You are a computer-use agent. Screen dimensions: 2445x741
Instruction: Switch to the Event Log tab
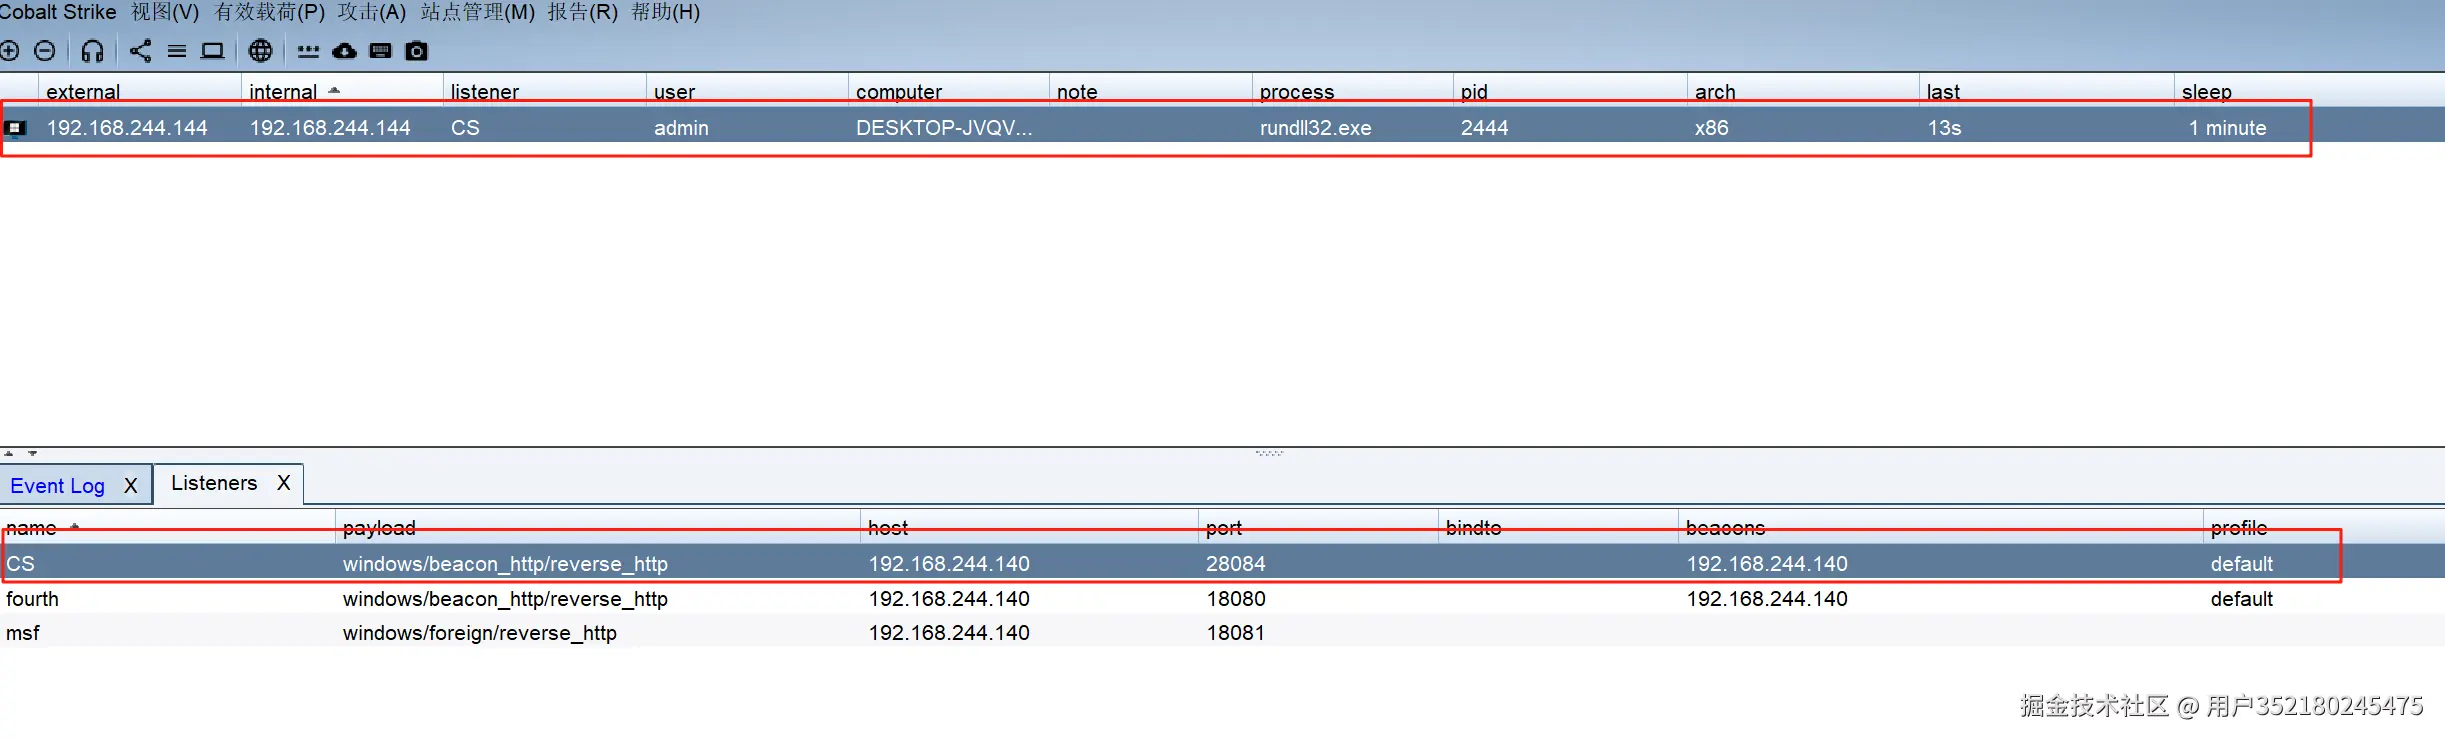click(x=58, y=485)
